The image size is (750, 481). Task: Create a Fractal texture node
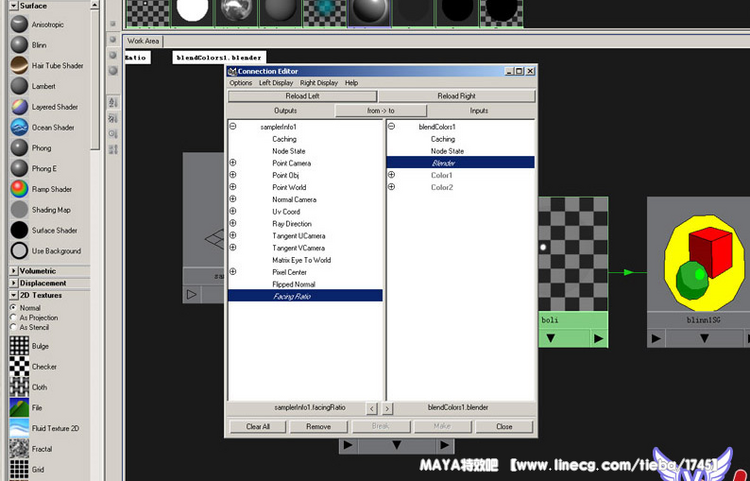coord(18,449)
